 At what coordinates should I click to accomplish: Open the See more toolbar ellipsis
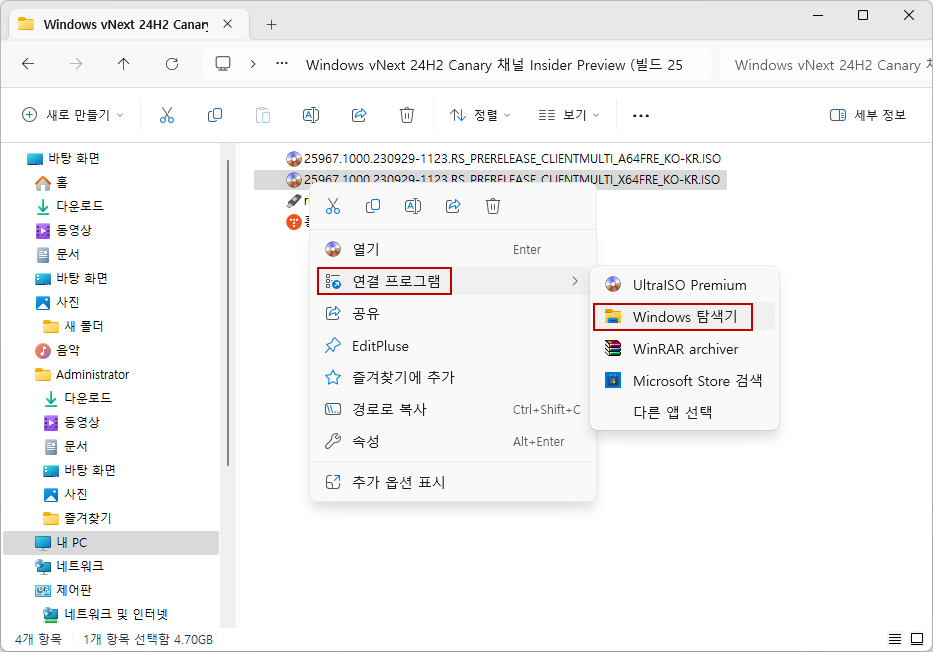pos(641,115)
